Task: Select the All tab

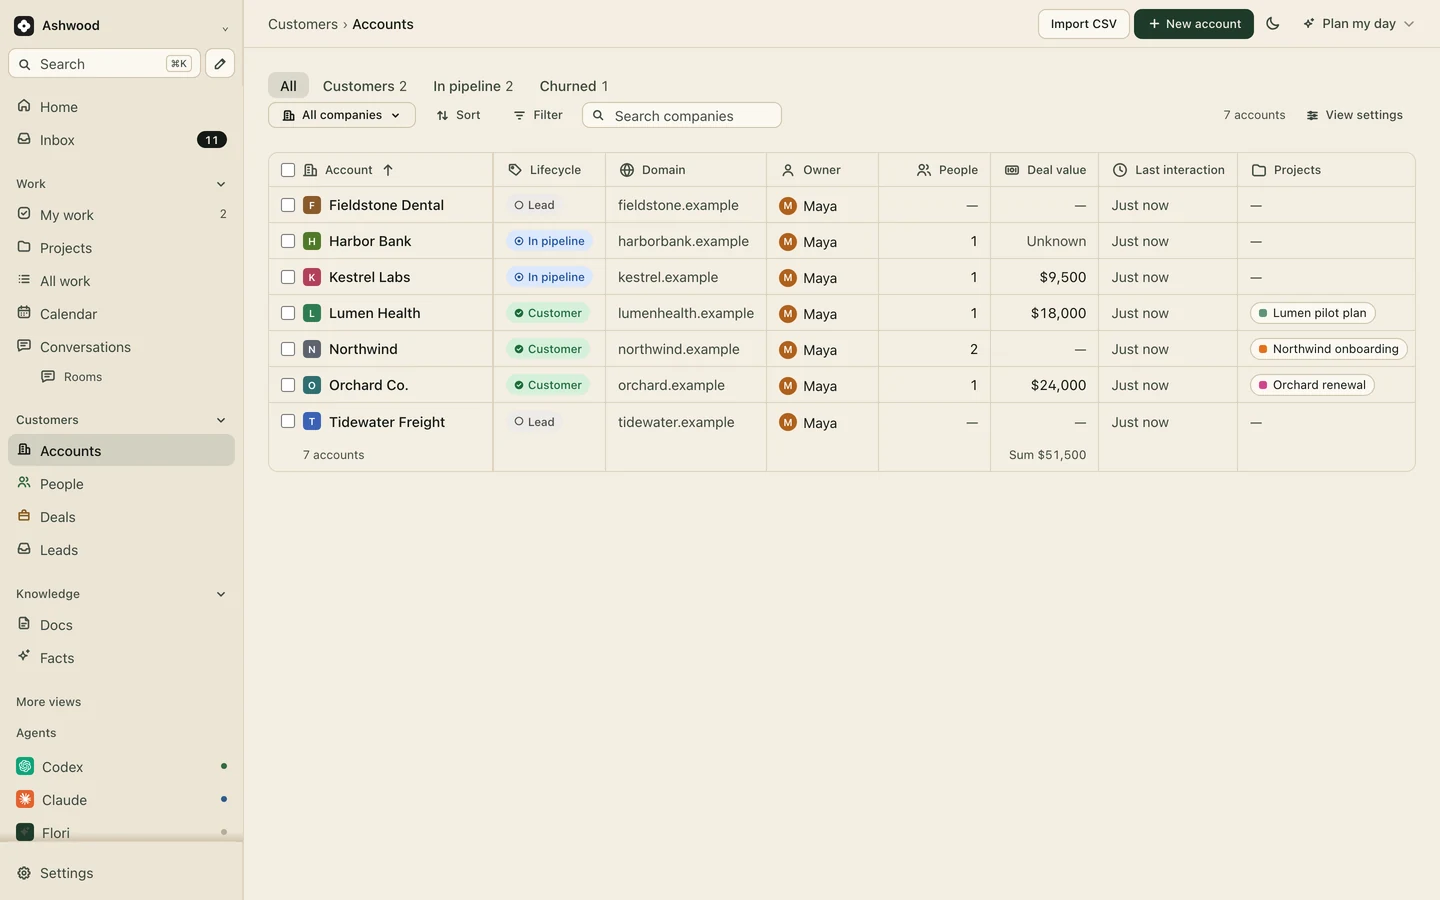Action: point(288,86)
